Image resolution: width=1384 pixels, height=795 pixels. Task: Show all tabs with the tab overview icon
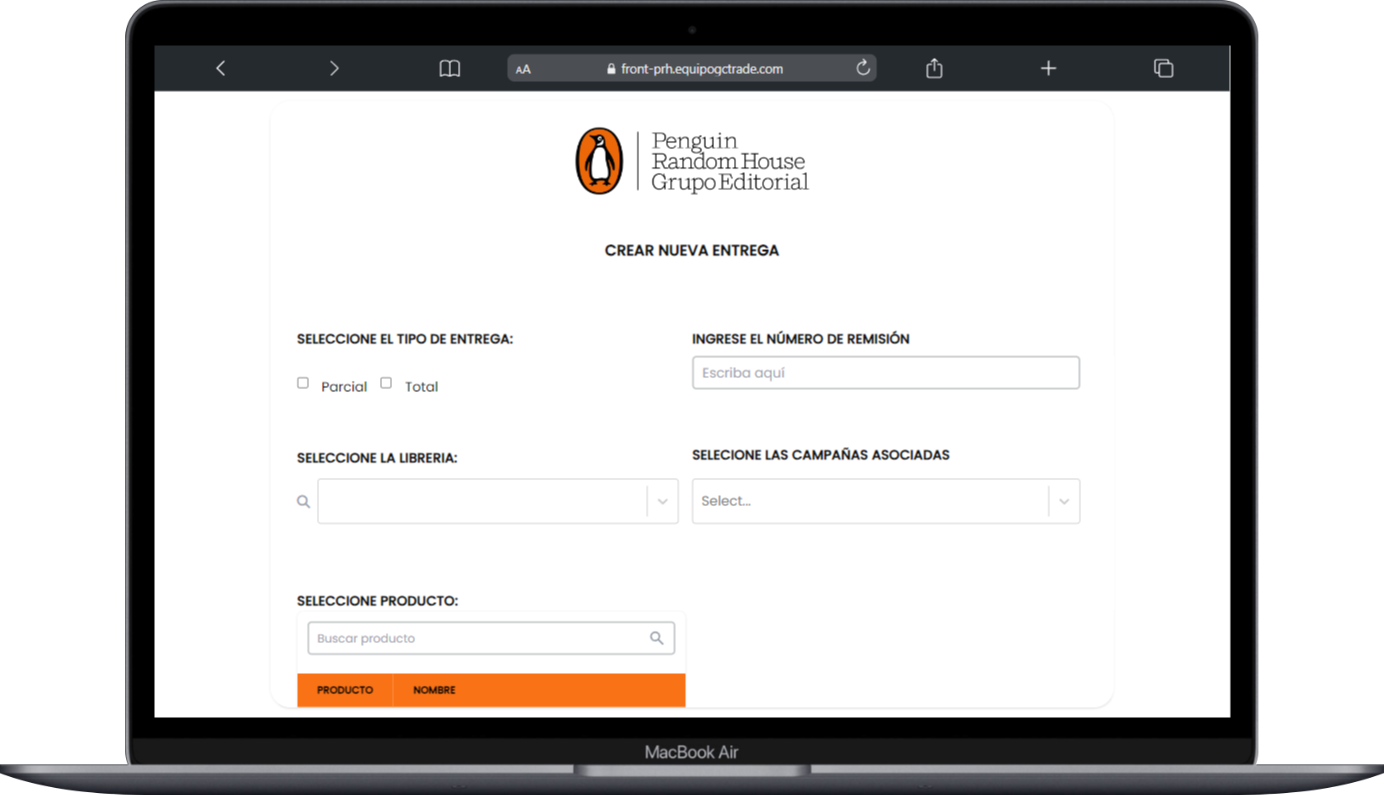(1163, 68)
